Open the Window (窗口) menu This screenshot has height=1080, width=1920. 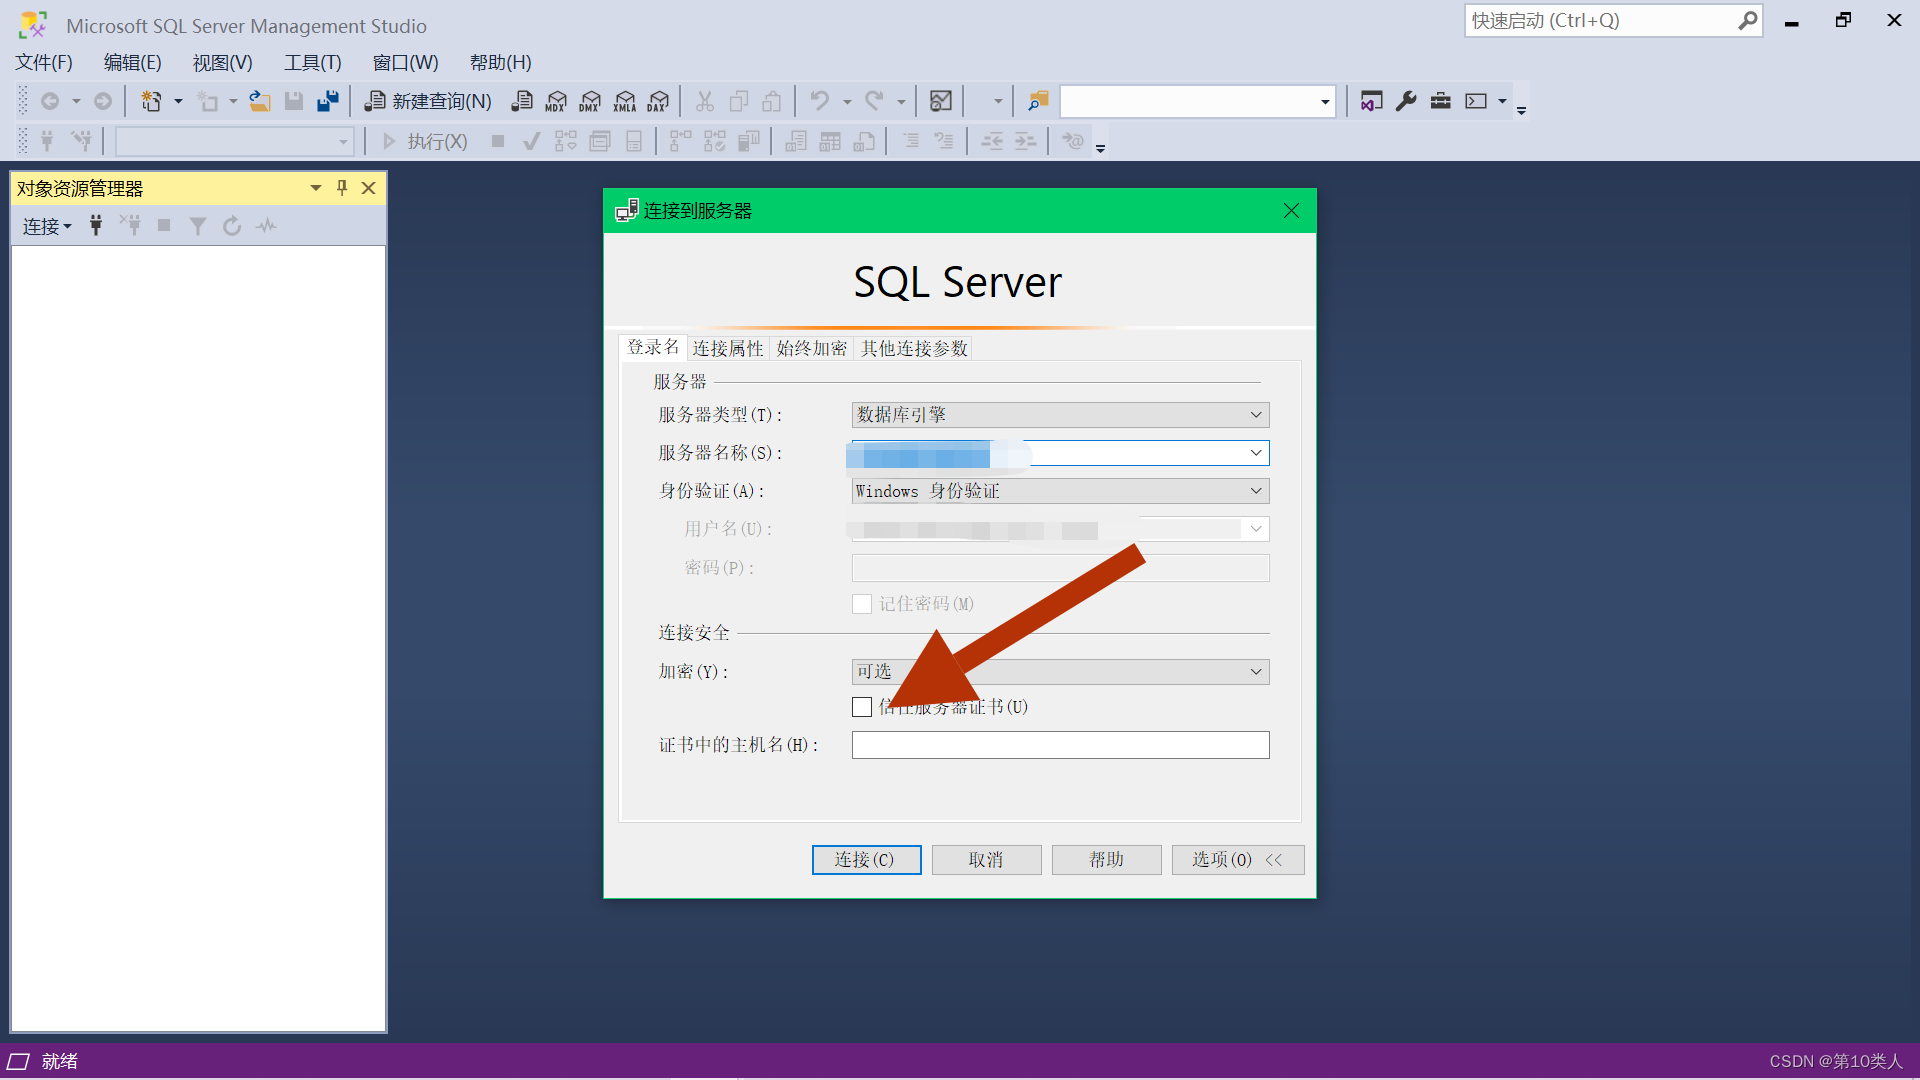tap(406, 62)
